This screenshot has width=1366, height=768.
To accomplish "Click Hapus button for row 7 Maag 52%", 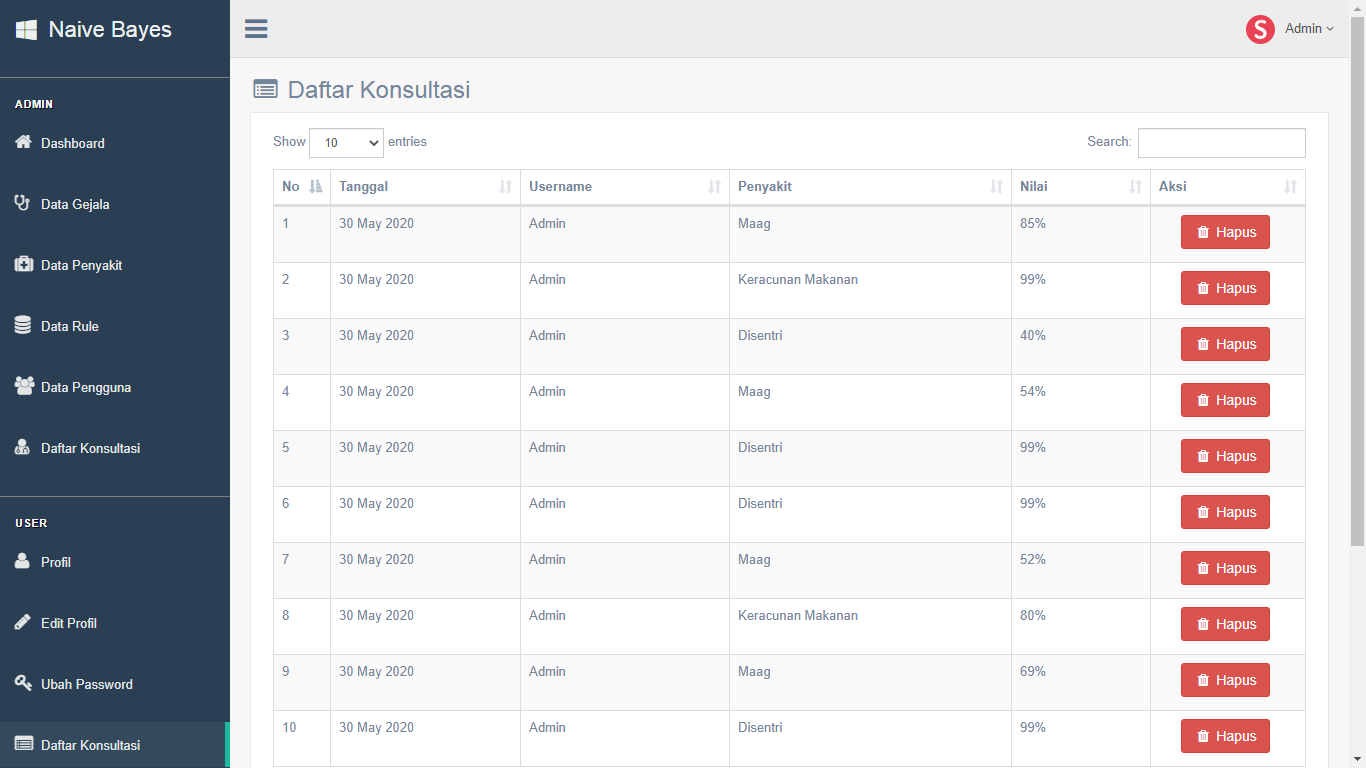I will 1225,568.
